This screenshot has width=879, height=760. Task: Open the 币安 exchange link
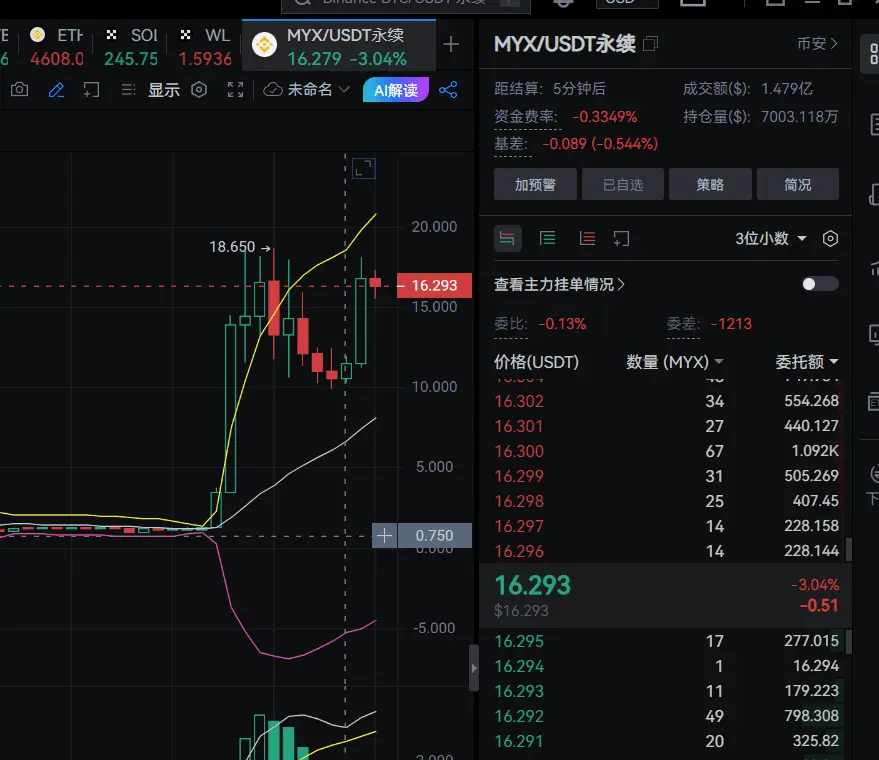point(817,43)
